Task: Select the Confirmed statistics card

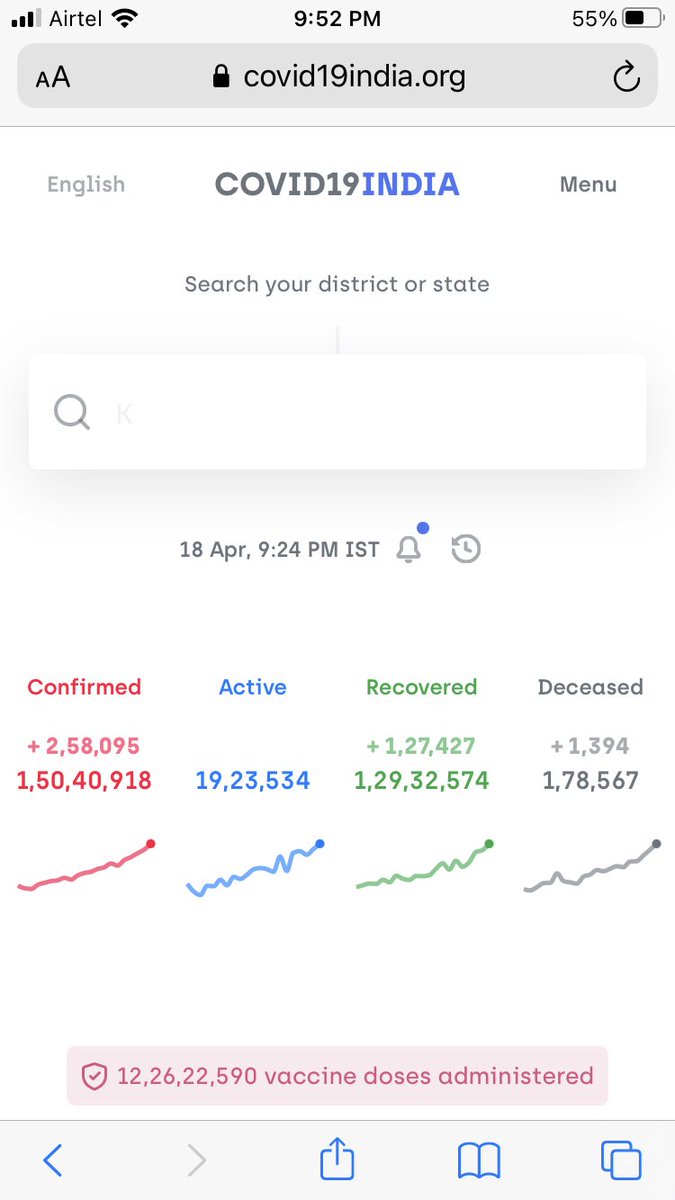Action: pyautogui.click(x=85, y=785)
